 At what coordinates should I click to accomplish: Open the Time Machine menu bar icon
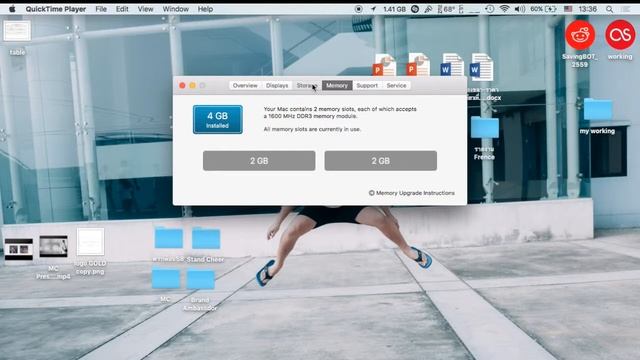point(490,9)
